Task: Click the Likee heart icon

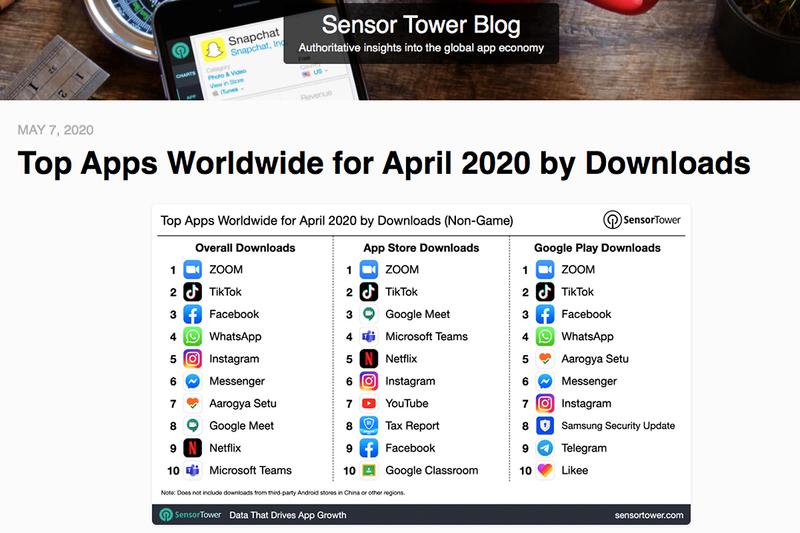Action: (x=545, y=470)
